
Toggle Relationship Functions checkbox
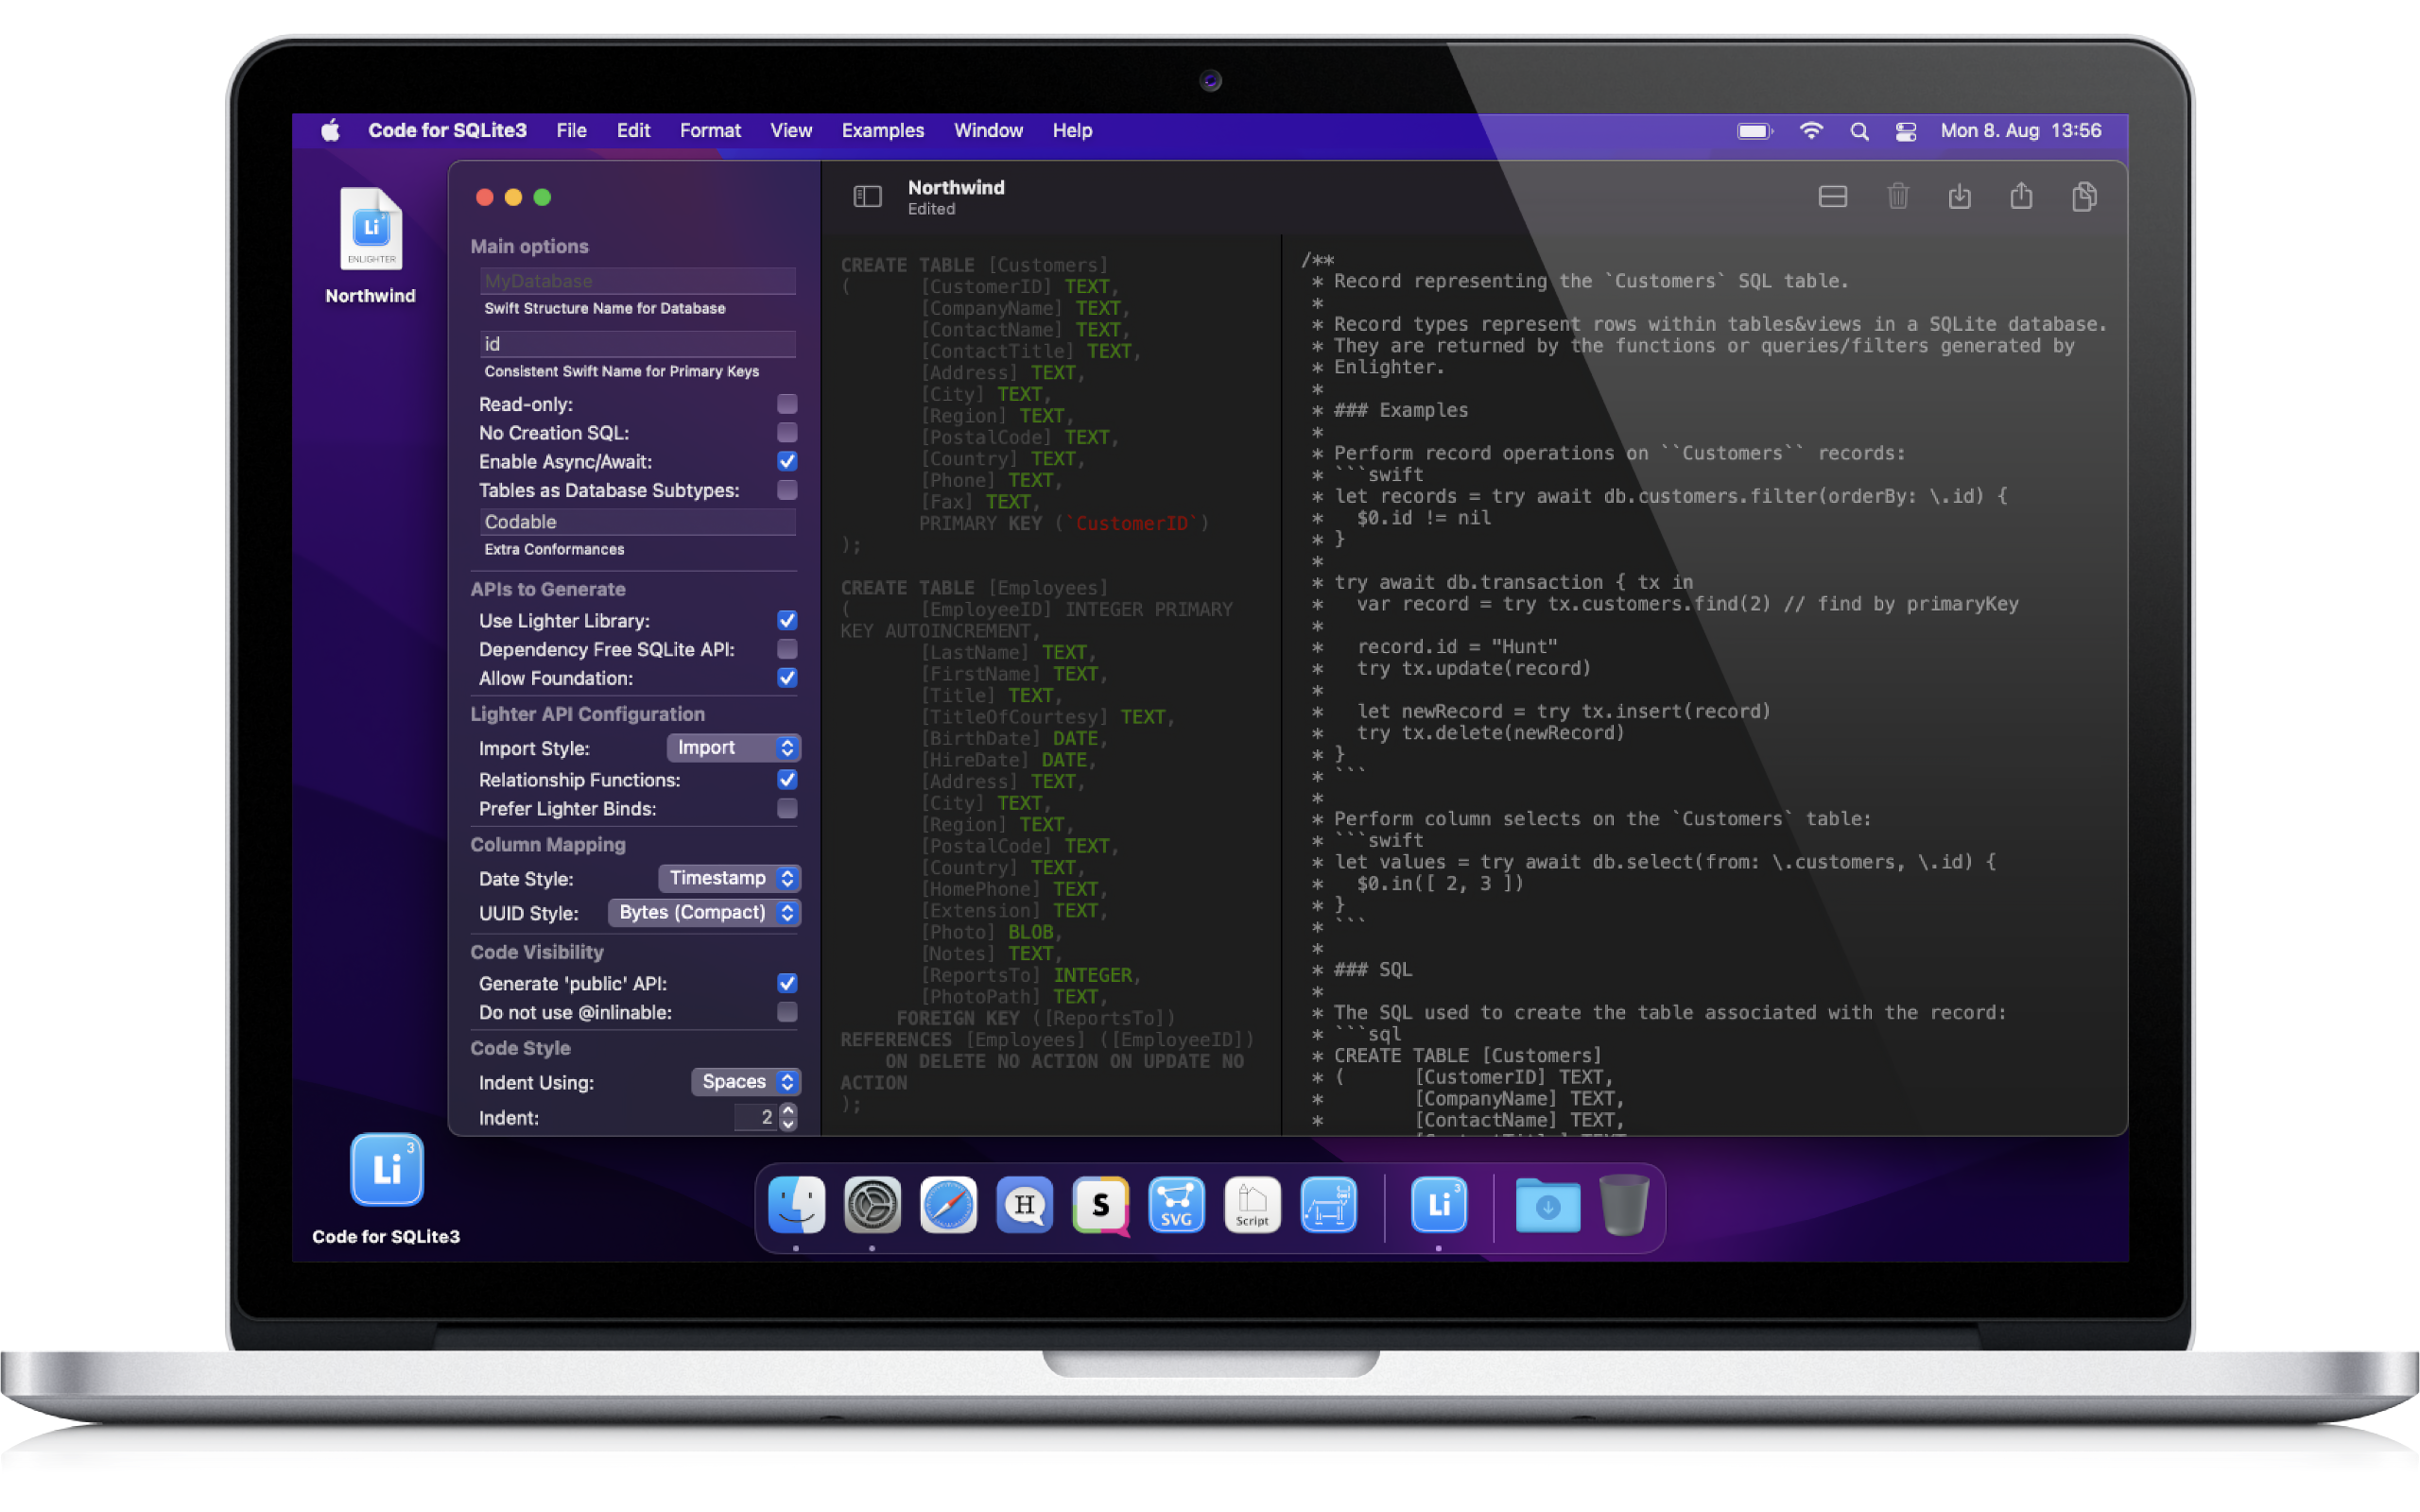[787, 780]
